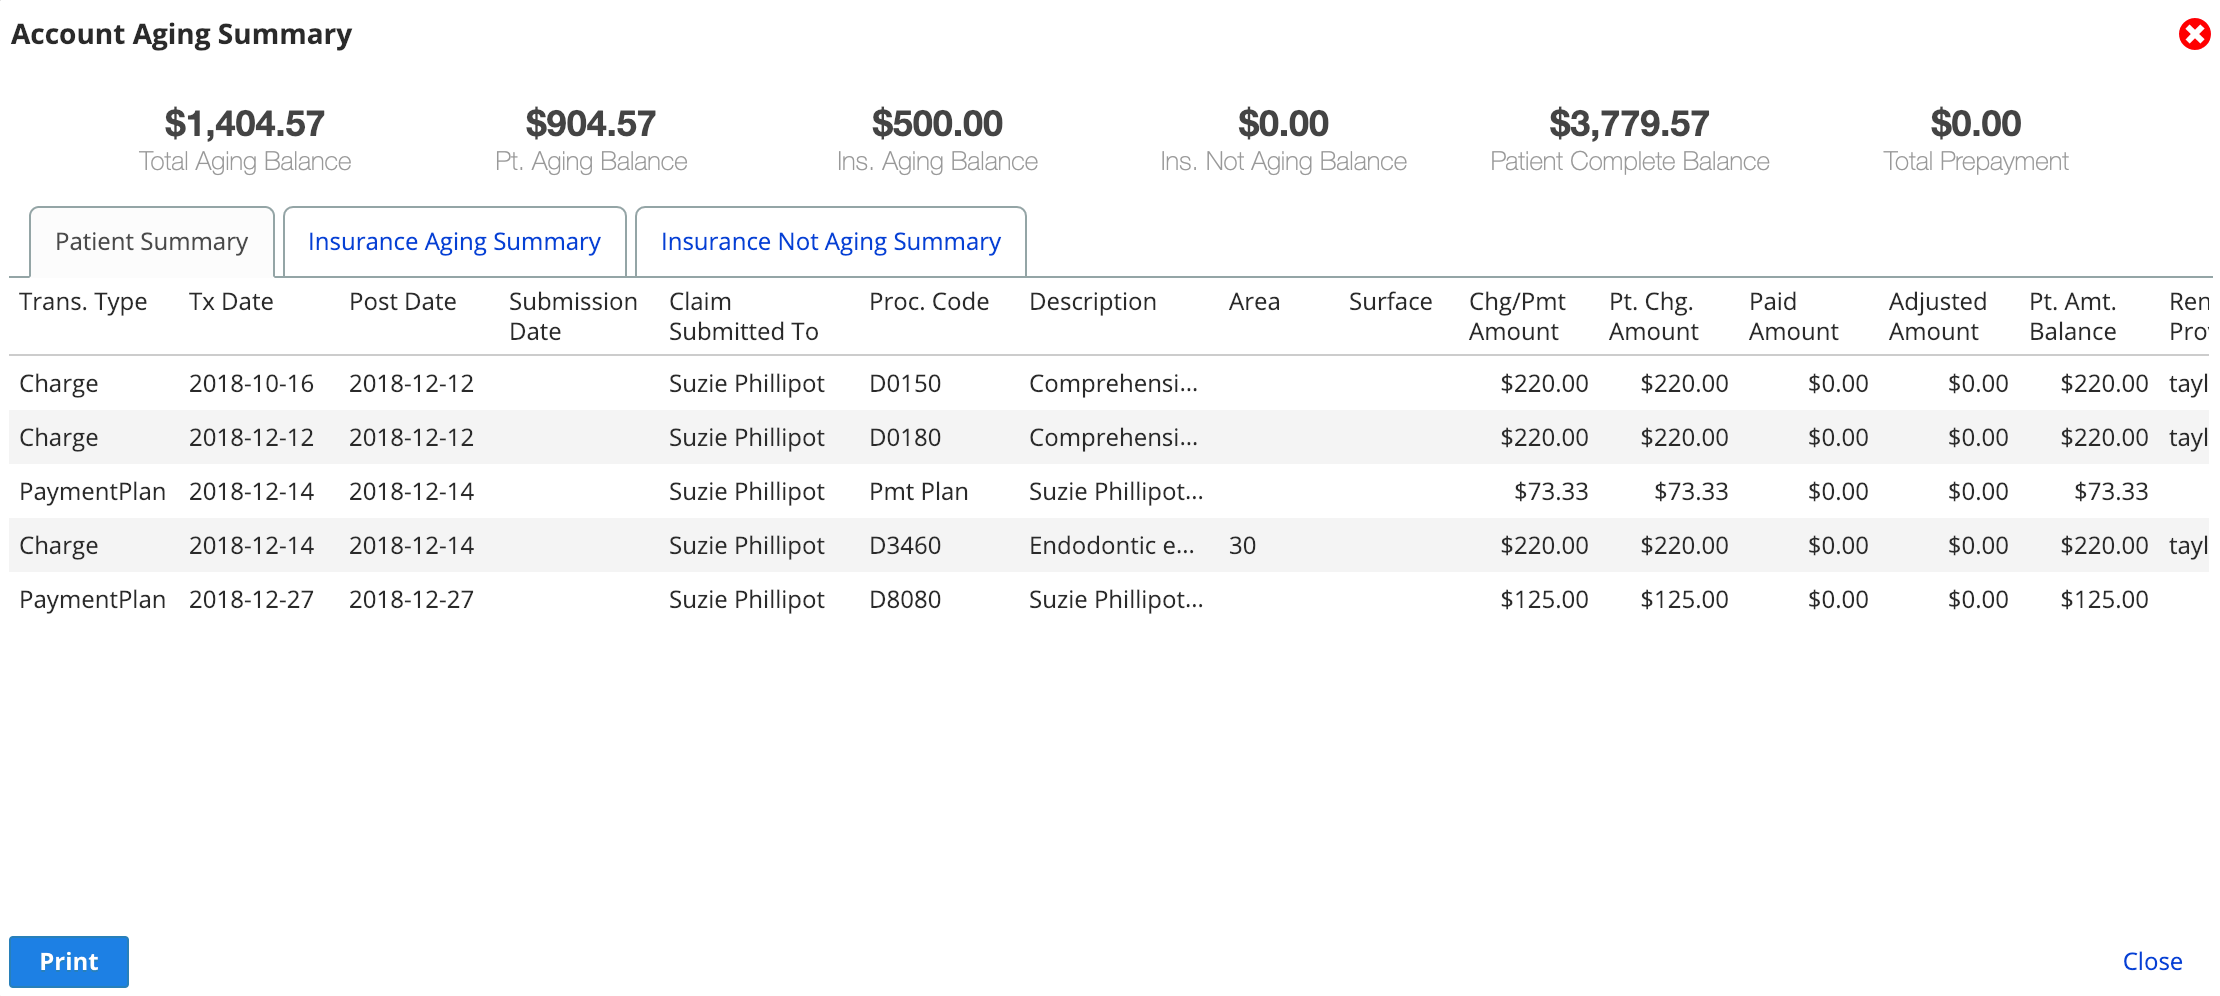Select the D8080 procedure code cell
This screenshot has height=996, width=2220.
905,600
